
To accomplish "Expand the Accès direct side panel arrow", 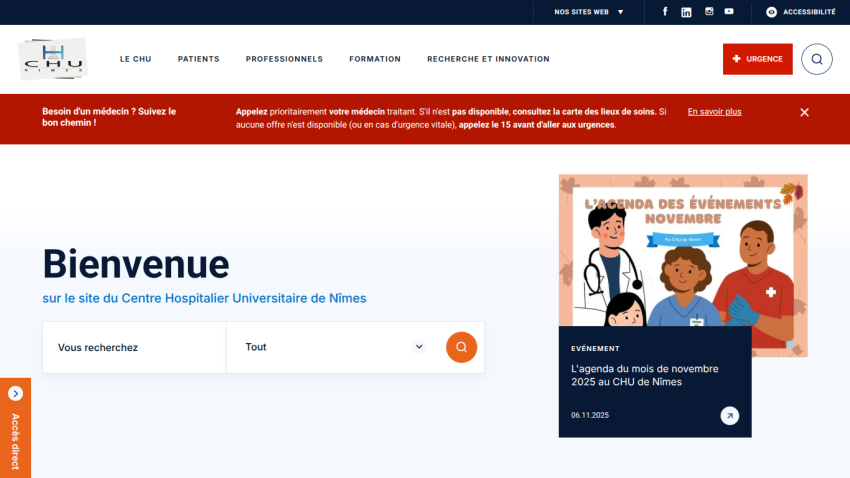I will click(x=15, y=393).
